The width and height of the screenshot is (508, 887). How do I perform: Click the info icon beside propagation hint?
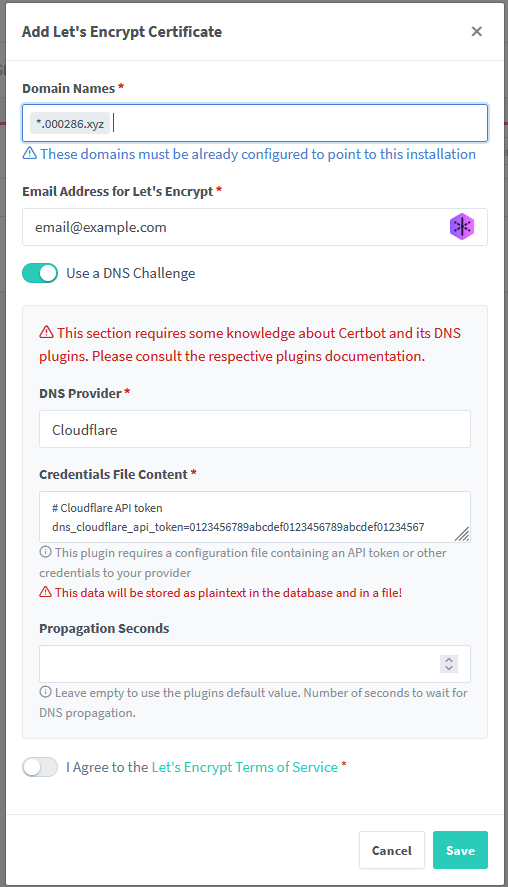point(45,692)
